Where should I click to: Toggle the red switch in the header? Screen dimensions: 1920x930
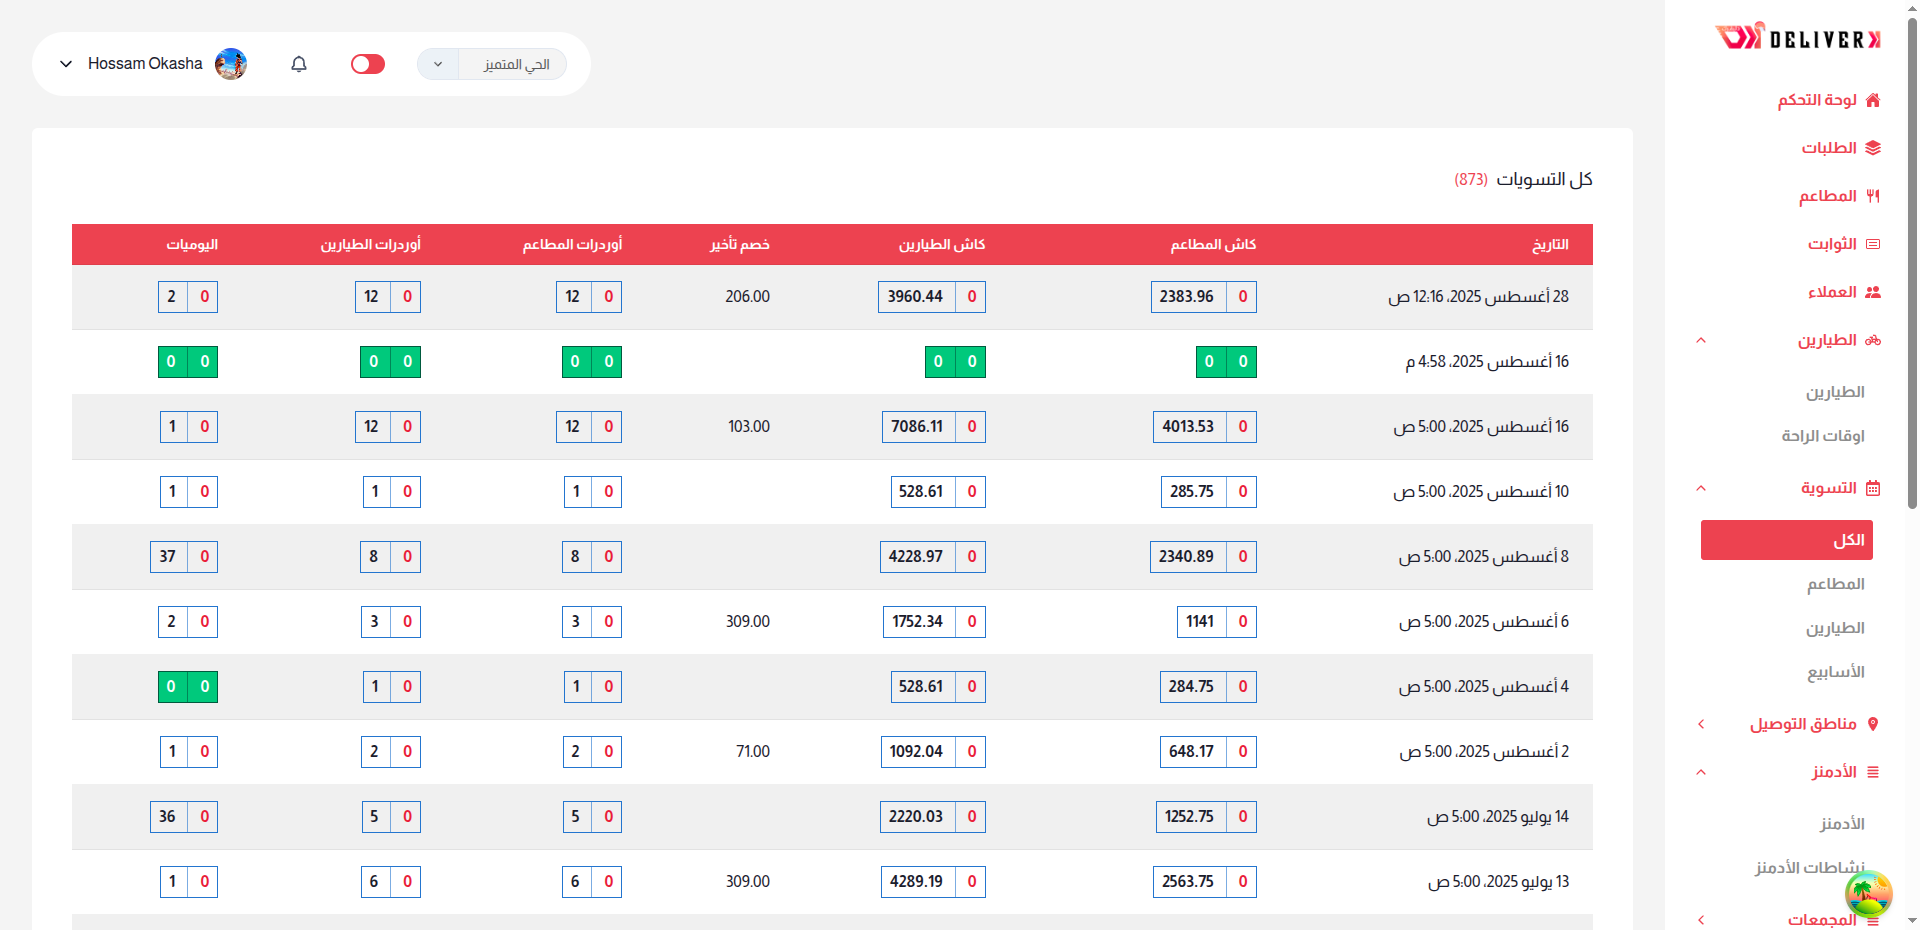coord(368,64)
